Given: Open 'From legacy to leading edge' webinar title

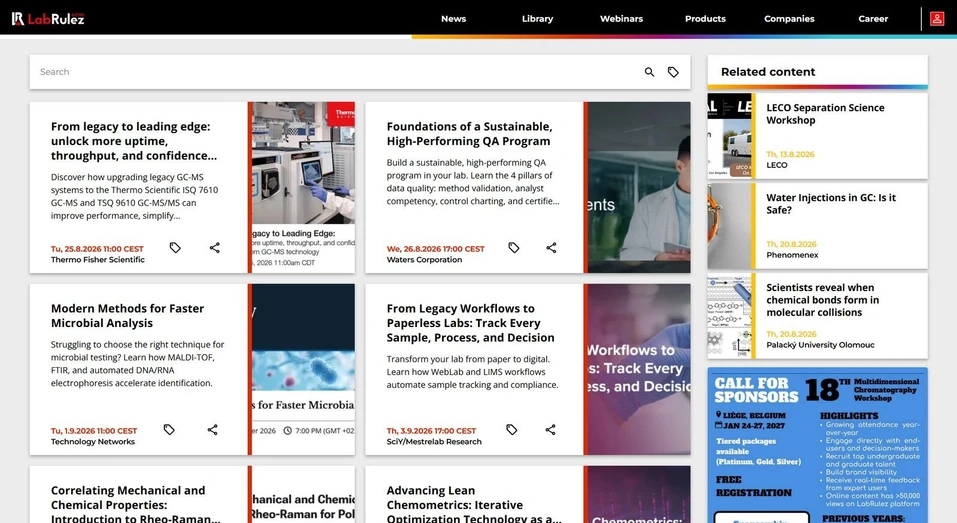Looking at the screenshot, I should (x=134, y=141).
